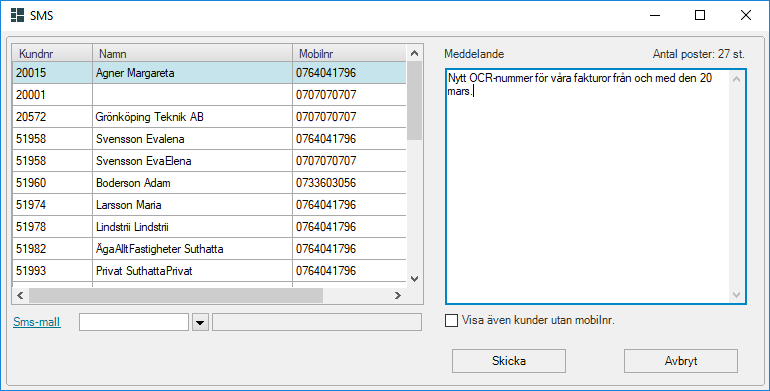Sort by Namn column header
Screen dimensions: 770x391
click(192, 53)
